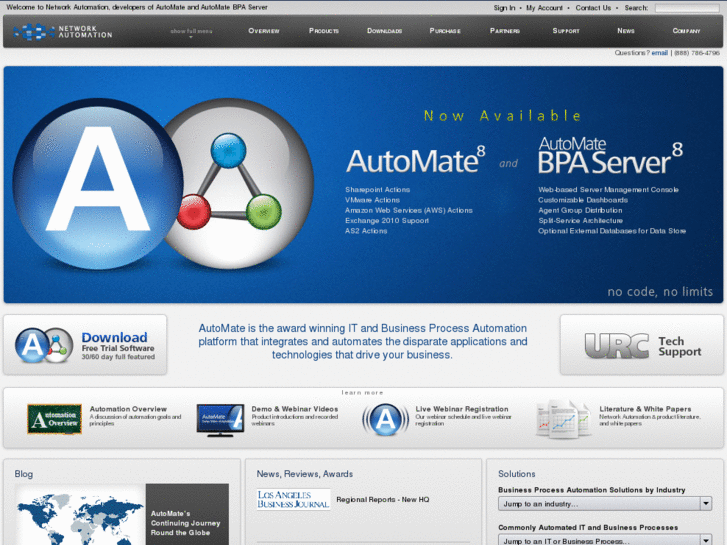The image size is (727, 545).
Task: Open the Overview menu
Action: point(264,31)
